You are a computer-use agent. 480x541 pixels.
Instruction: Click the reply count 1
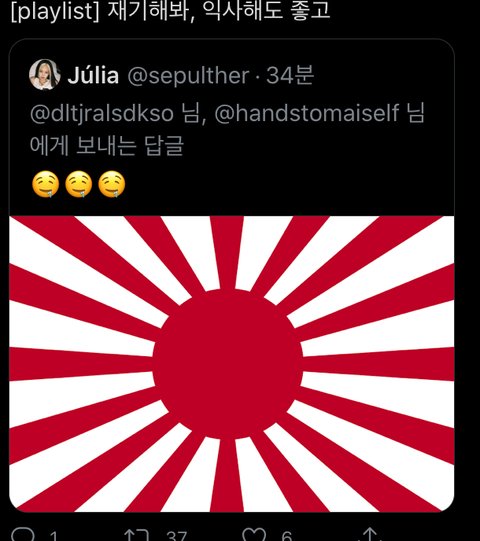pos(53,536)
